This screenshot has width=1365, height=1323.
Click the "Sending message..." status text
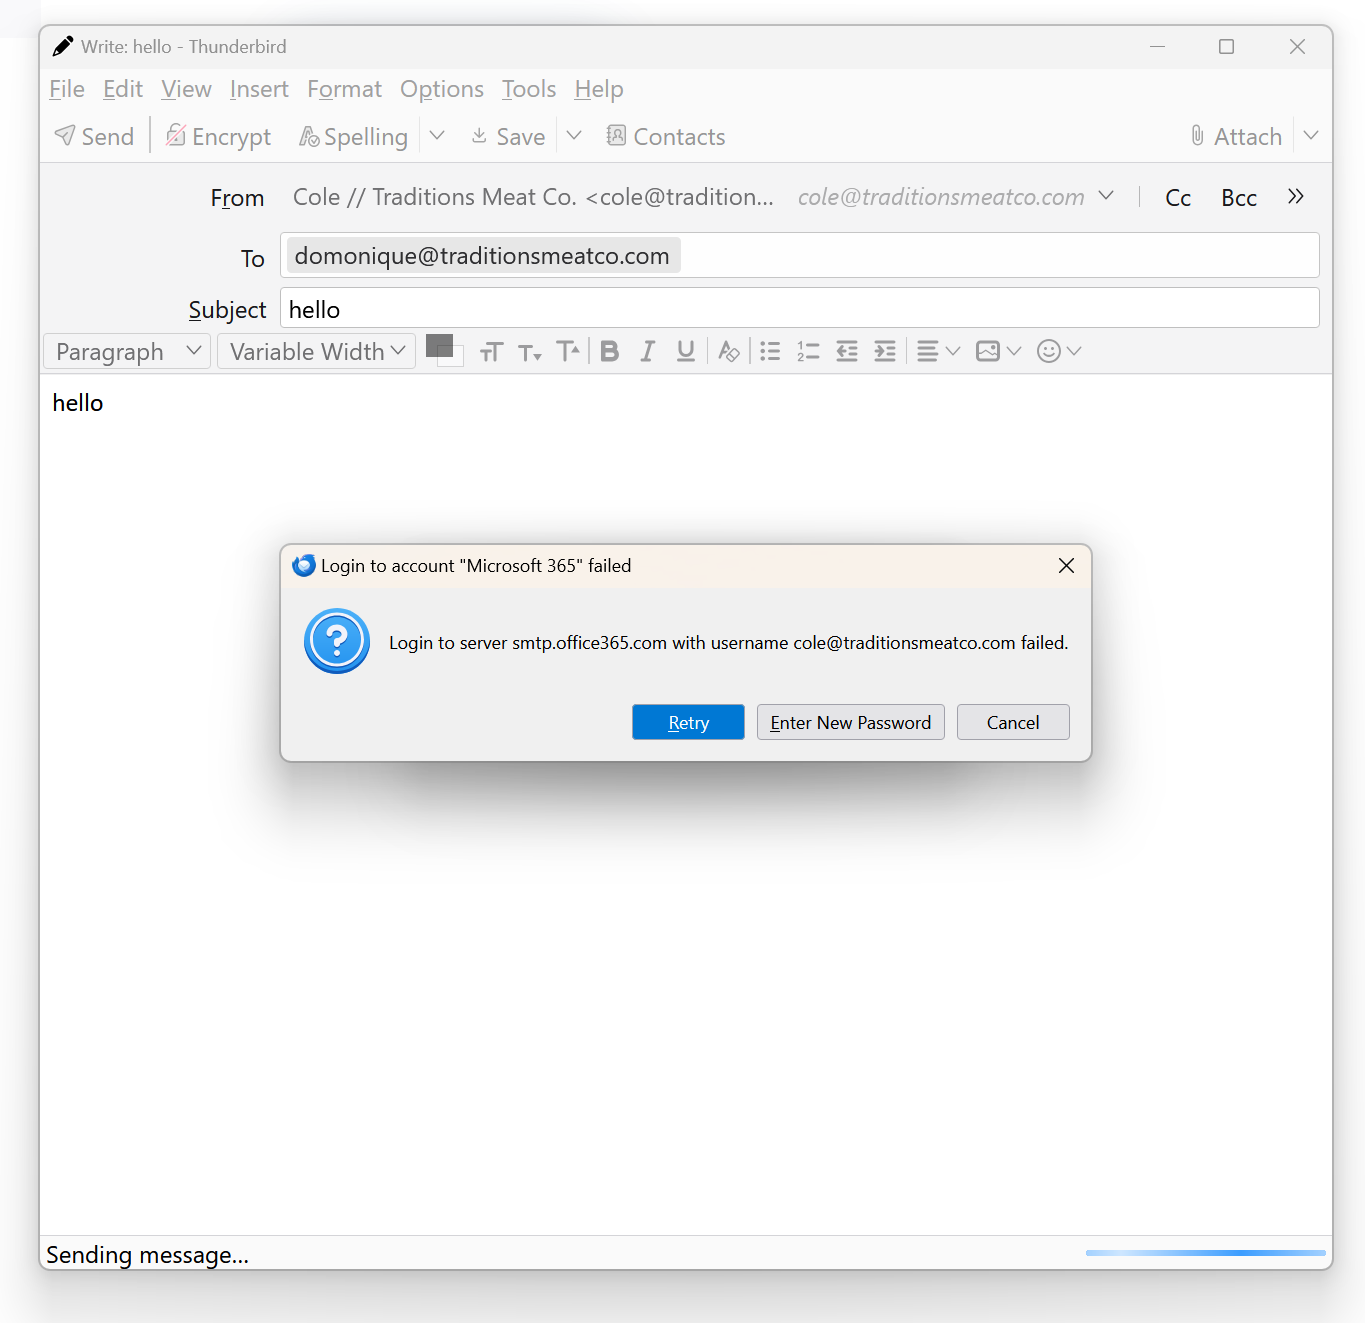point(148,1255)
